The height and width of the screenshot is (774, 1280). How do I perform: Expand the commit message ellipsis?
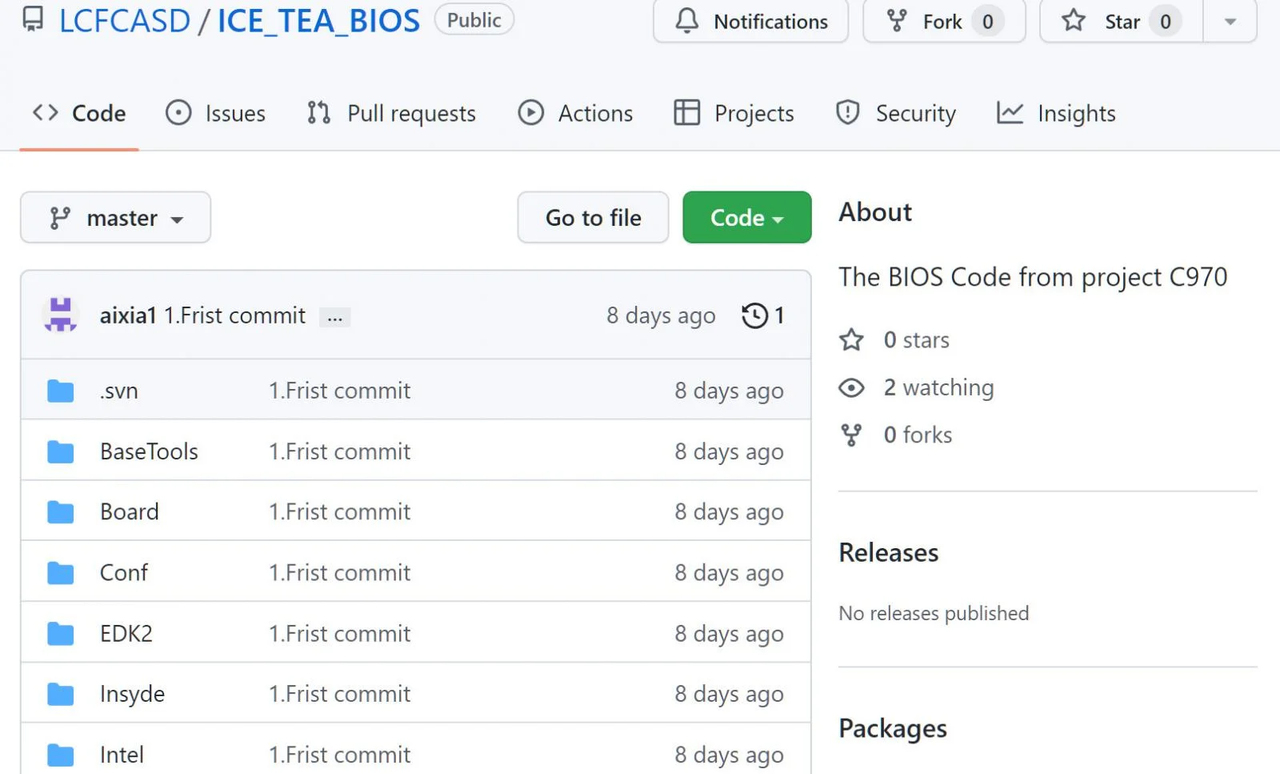[x=334, y=317]
